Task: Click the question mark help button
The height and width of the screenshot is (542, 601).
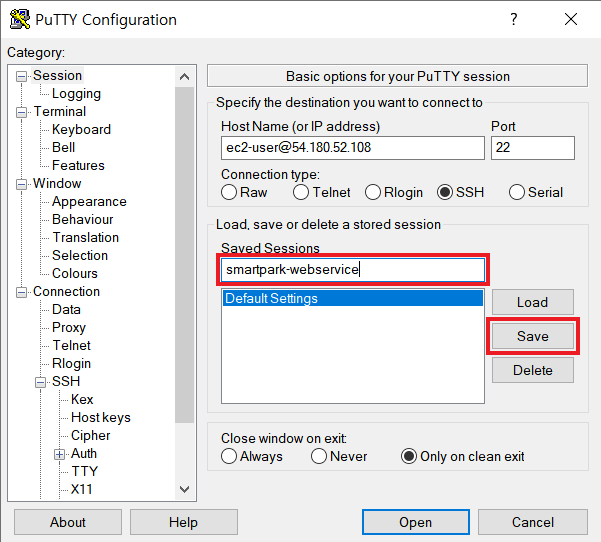Action: click(514, 19)
